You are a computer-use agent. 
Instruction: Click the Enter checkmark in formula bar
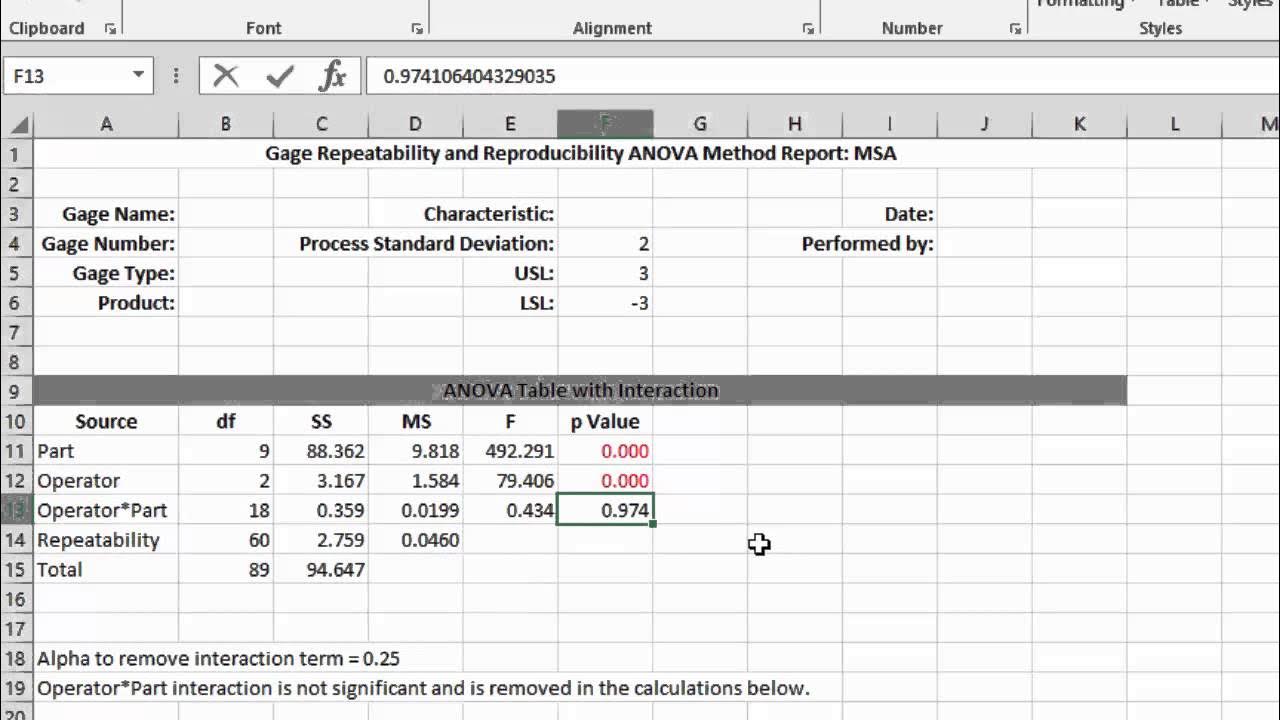click(x=279, y=76)
